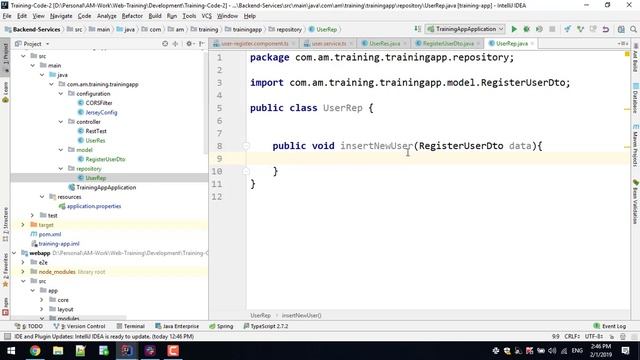Open the Favorites side tab
Viewport: 640px width, 360px height.
5,269
